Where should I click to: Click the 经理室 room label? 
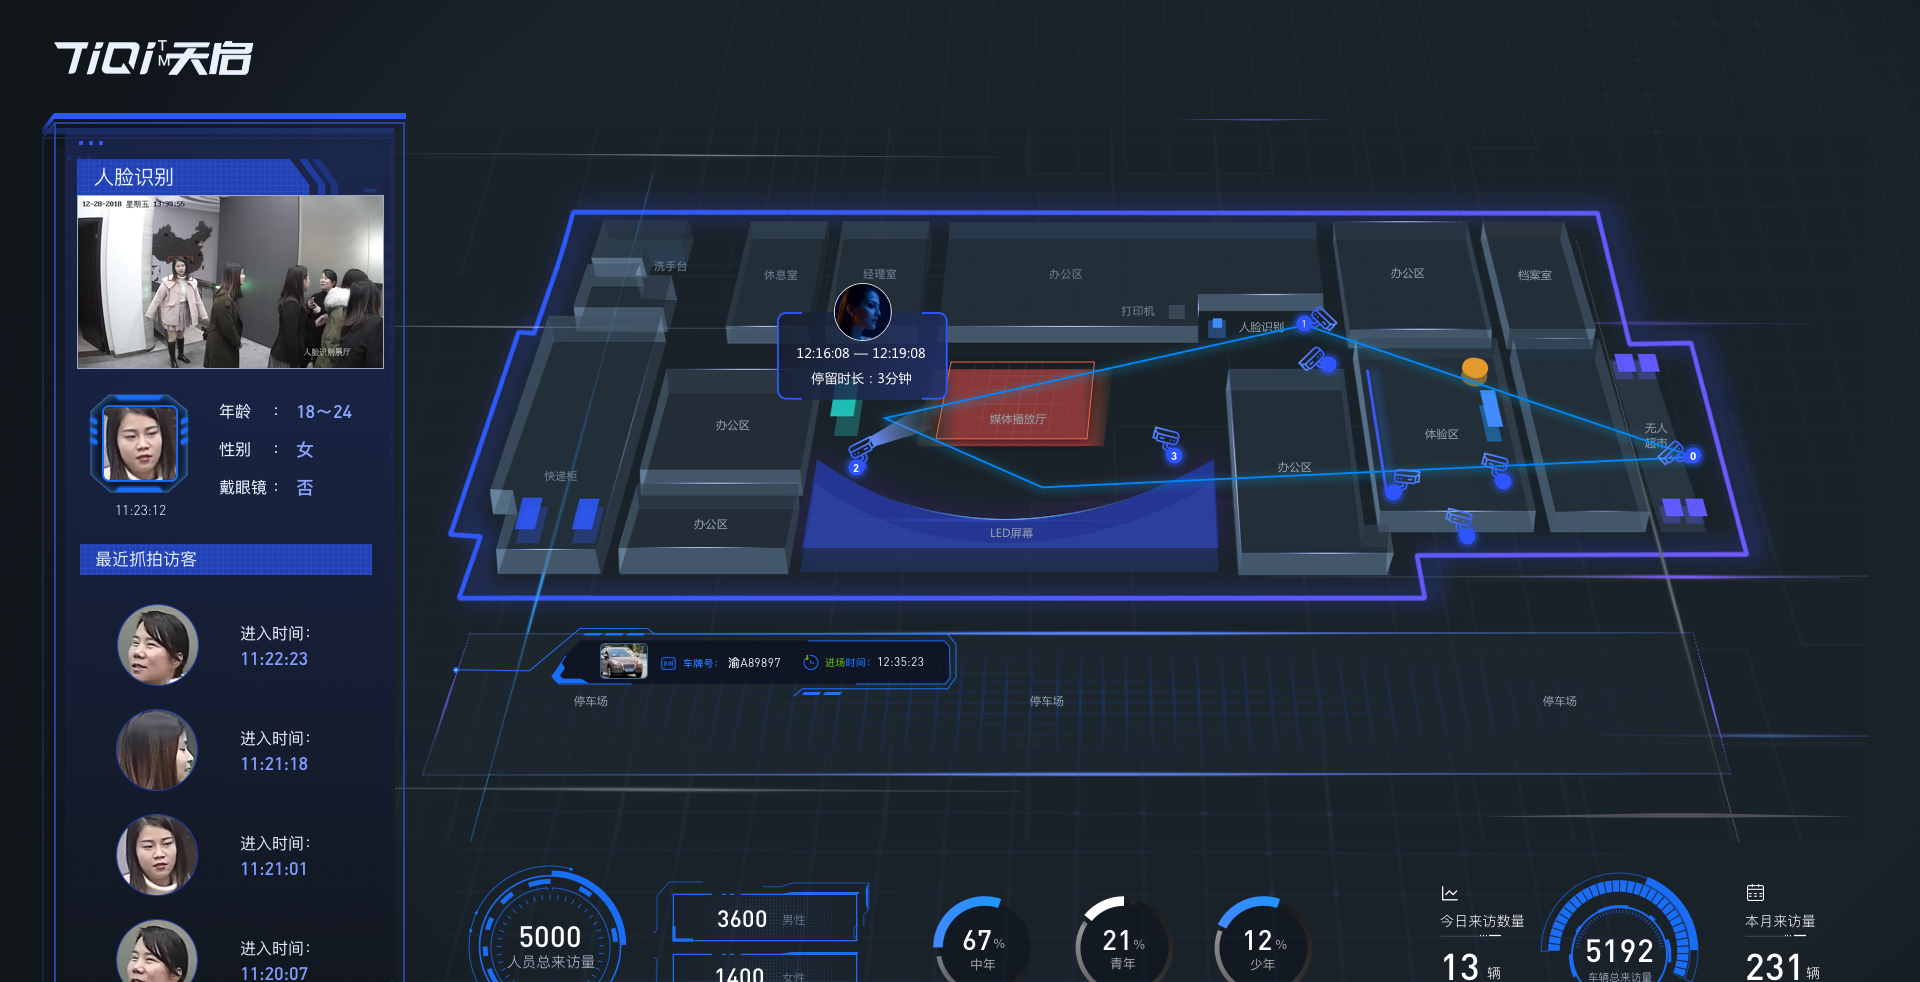click(x=880, y=274)
